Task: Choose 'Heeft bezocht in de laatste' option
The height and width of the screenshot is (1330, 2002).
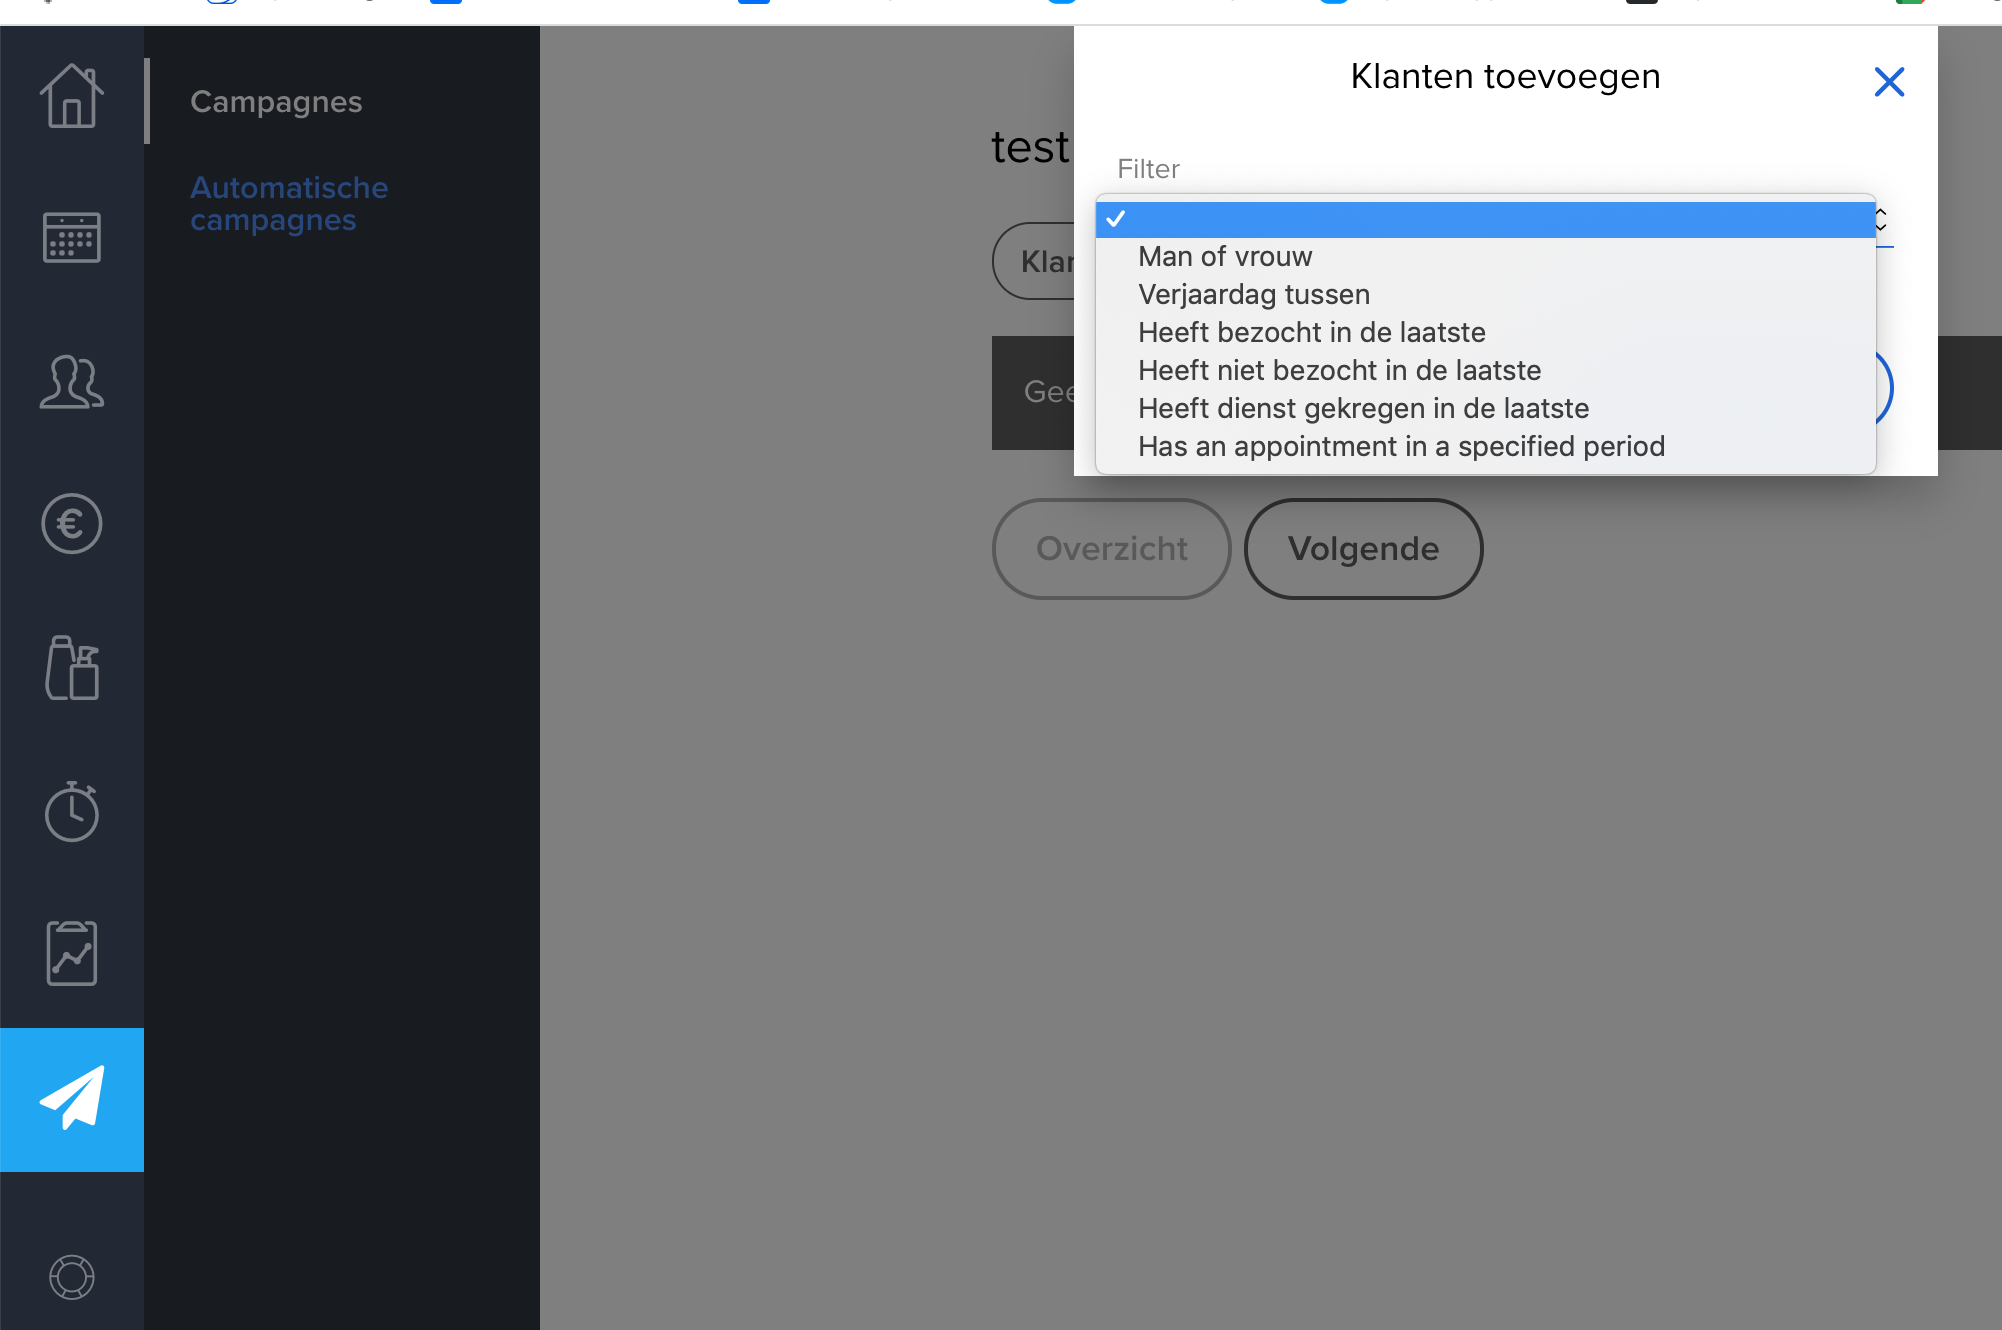Action: (1485, 333)
